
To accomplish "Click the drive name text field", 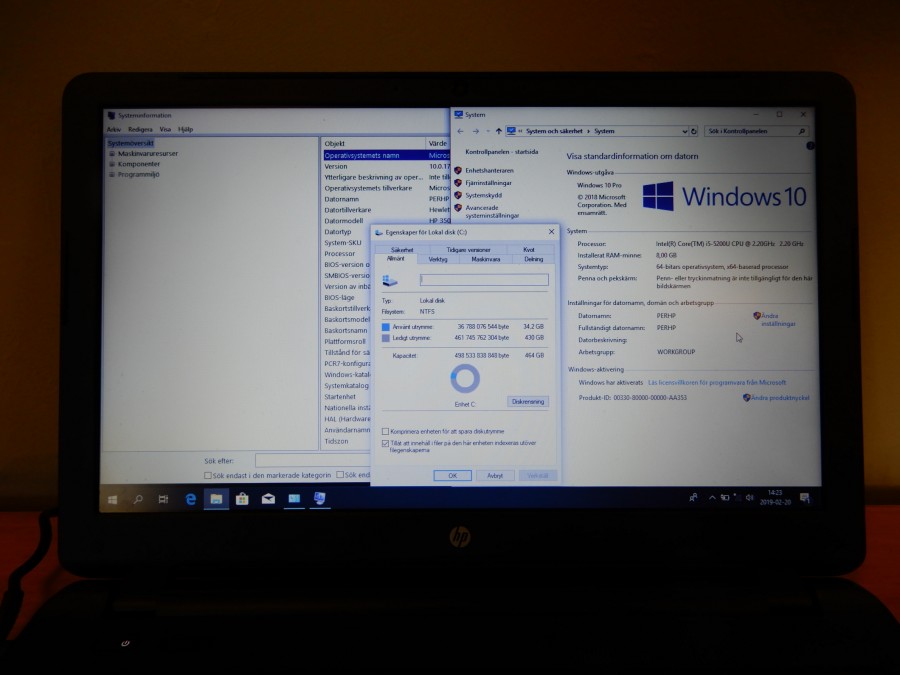I will (x=484, y=280).
